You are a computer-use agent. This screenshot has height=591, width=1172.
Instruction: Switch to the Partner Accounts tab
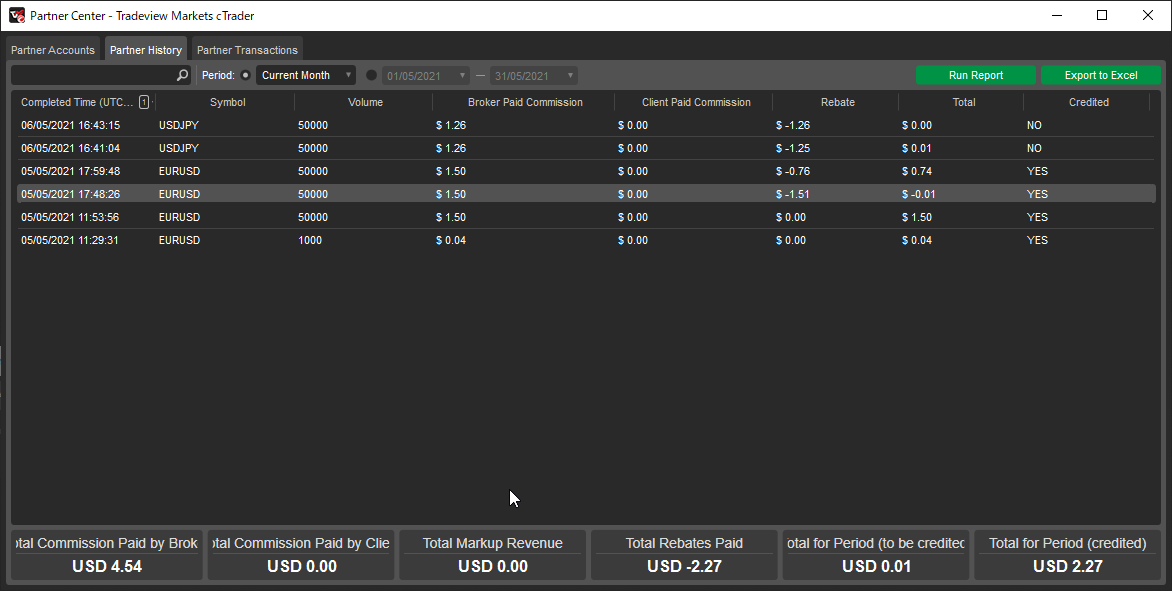(53, 50)
